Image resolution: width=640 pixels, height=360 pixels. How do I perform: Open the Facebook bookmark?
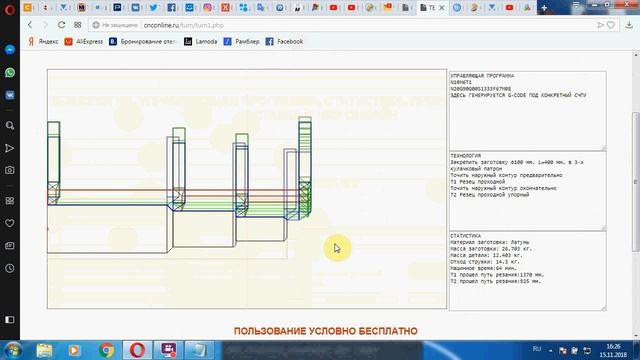(x=284, y=42)
